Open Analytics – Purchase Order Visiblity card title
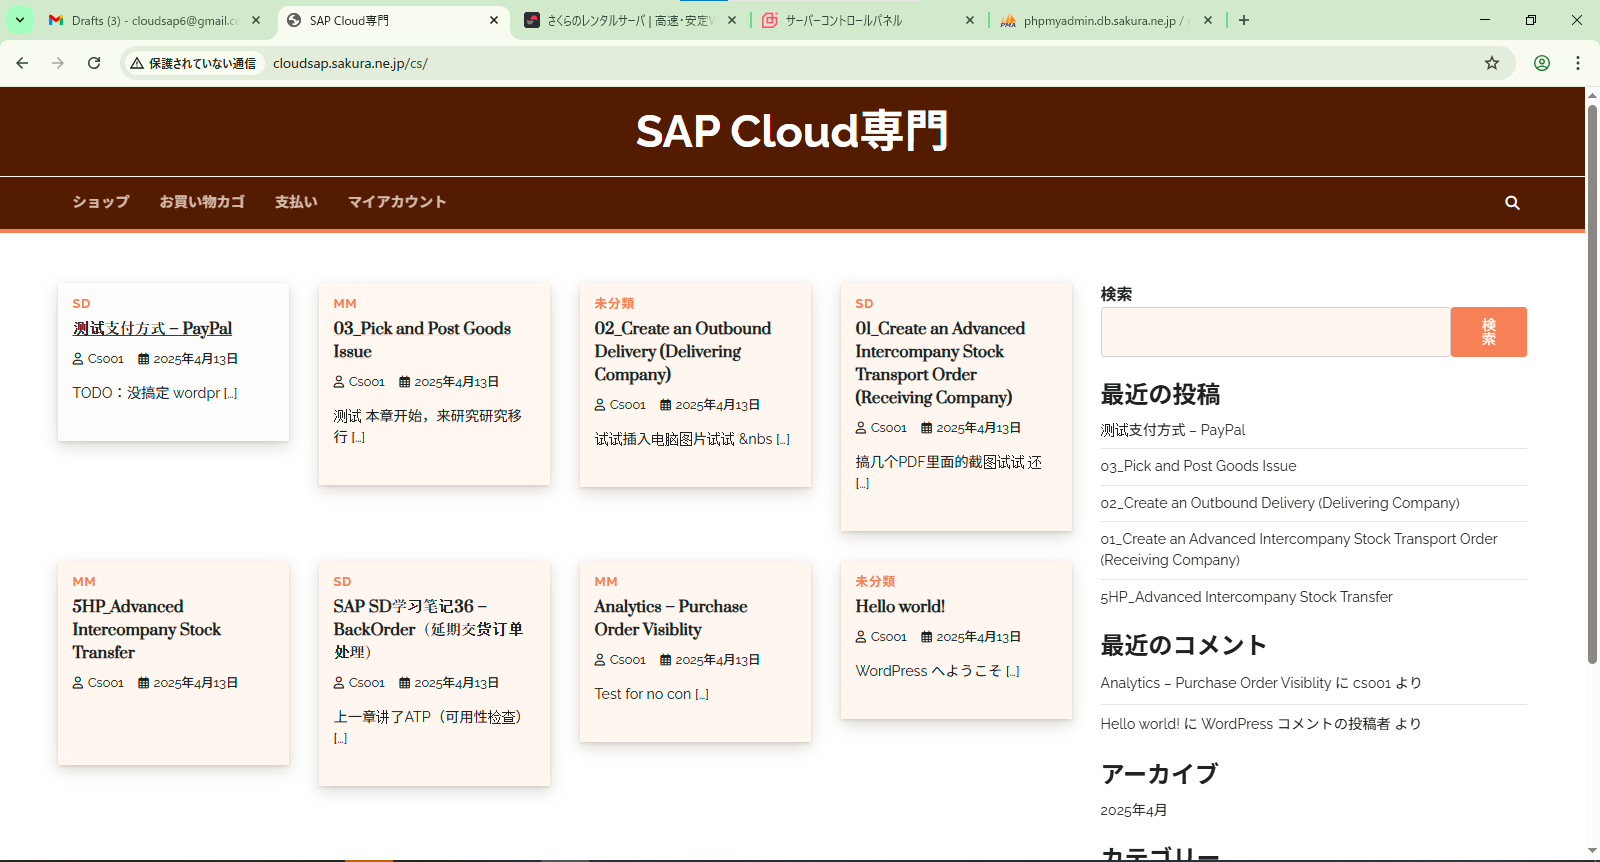Screen dimensions: 1600x862 (671, 618)
